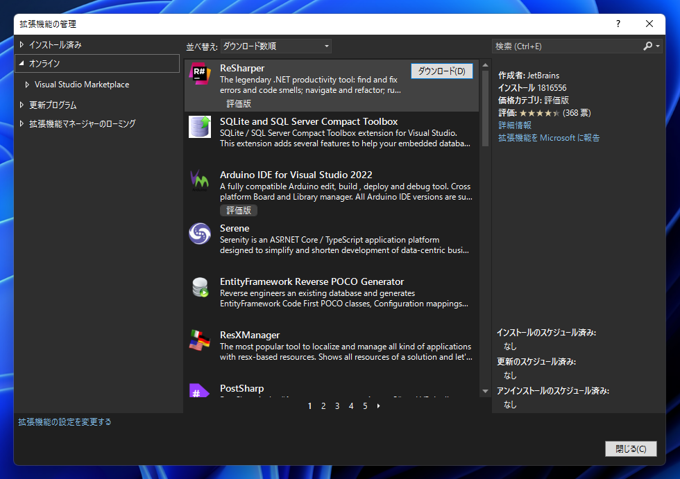Select the ReSharper extension title
680x479 pixels.
(x=242, y=68)
